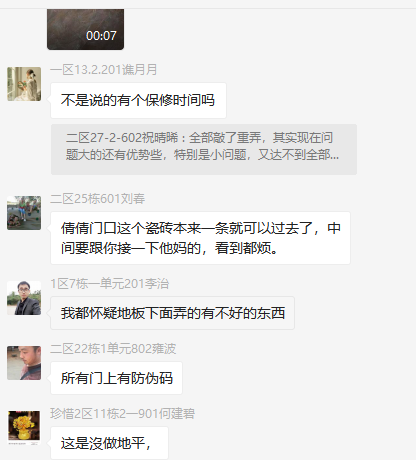The image size is (416, 460).
Task: Click sender name 二区22栋1单元802雍波
Action: pyautogui.click(x=113, y=349)
